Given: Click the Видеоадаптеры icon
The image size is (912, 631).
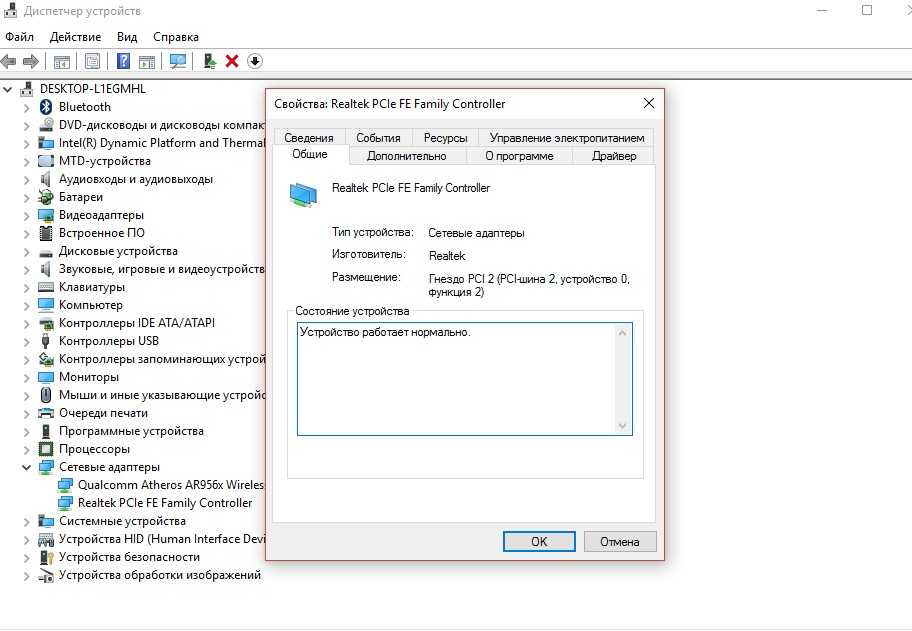Looking at the screenshot, I should tap(46, 215).
